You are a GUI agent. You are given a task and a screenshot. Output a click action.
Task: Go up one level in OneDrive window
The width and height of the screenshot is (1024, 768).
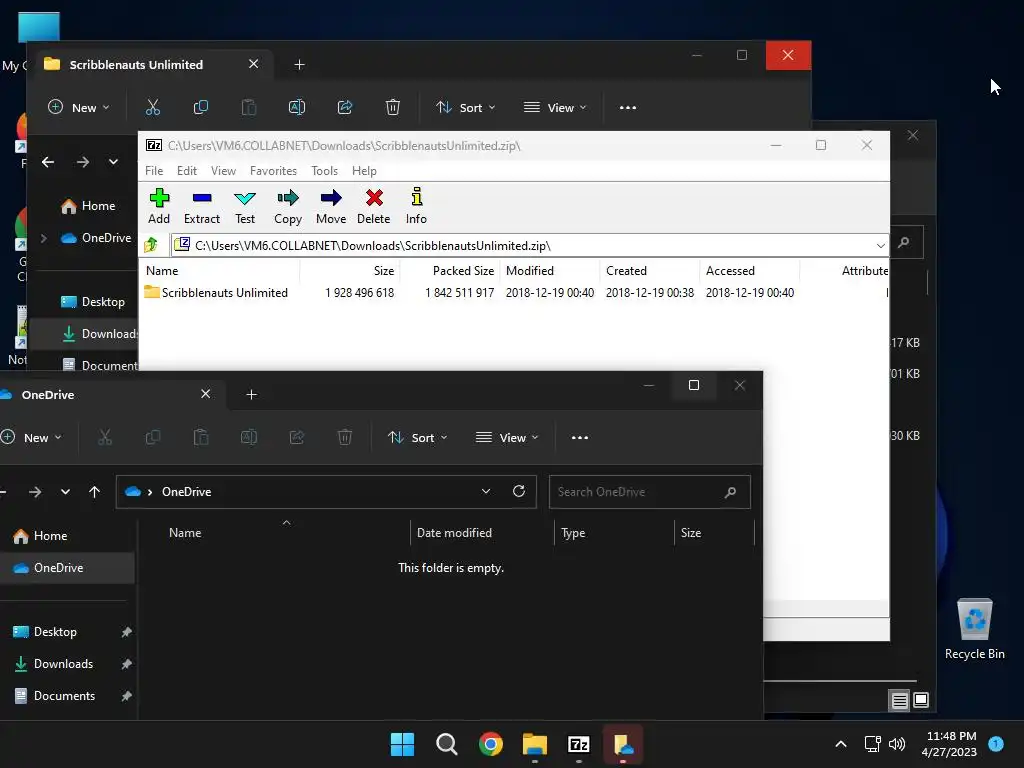coord(95,492)
